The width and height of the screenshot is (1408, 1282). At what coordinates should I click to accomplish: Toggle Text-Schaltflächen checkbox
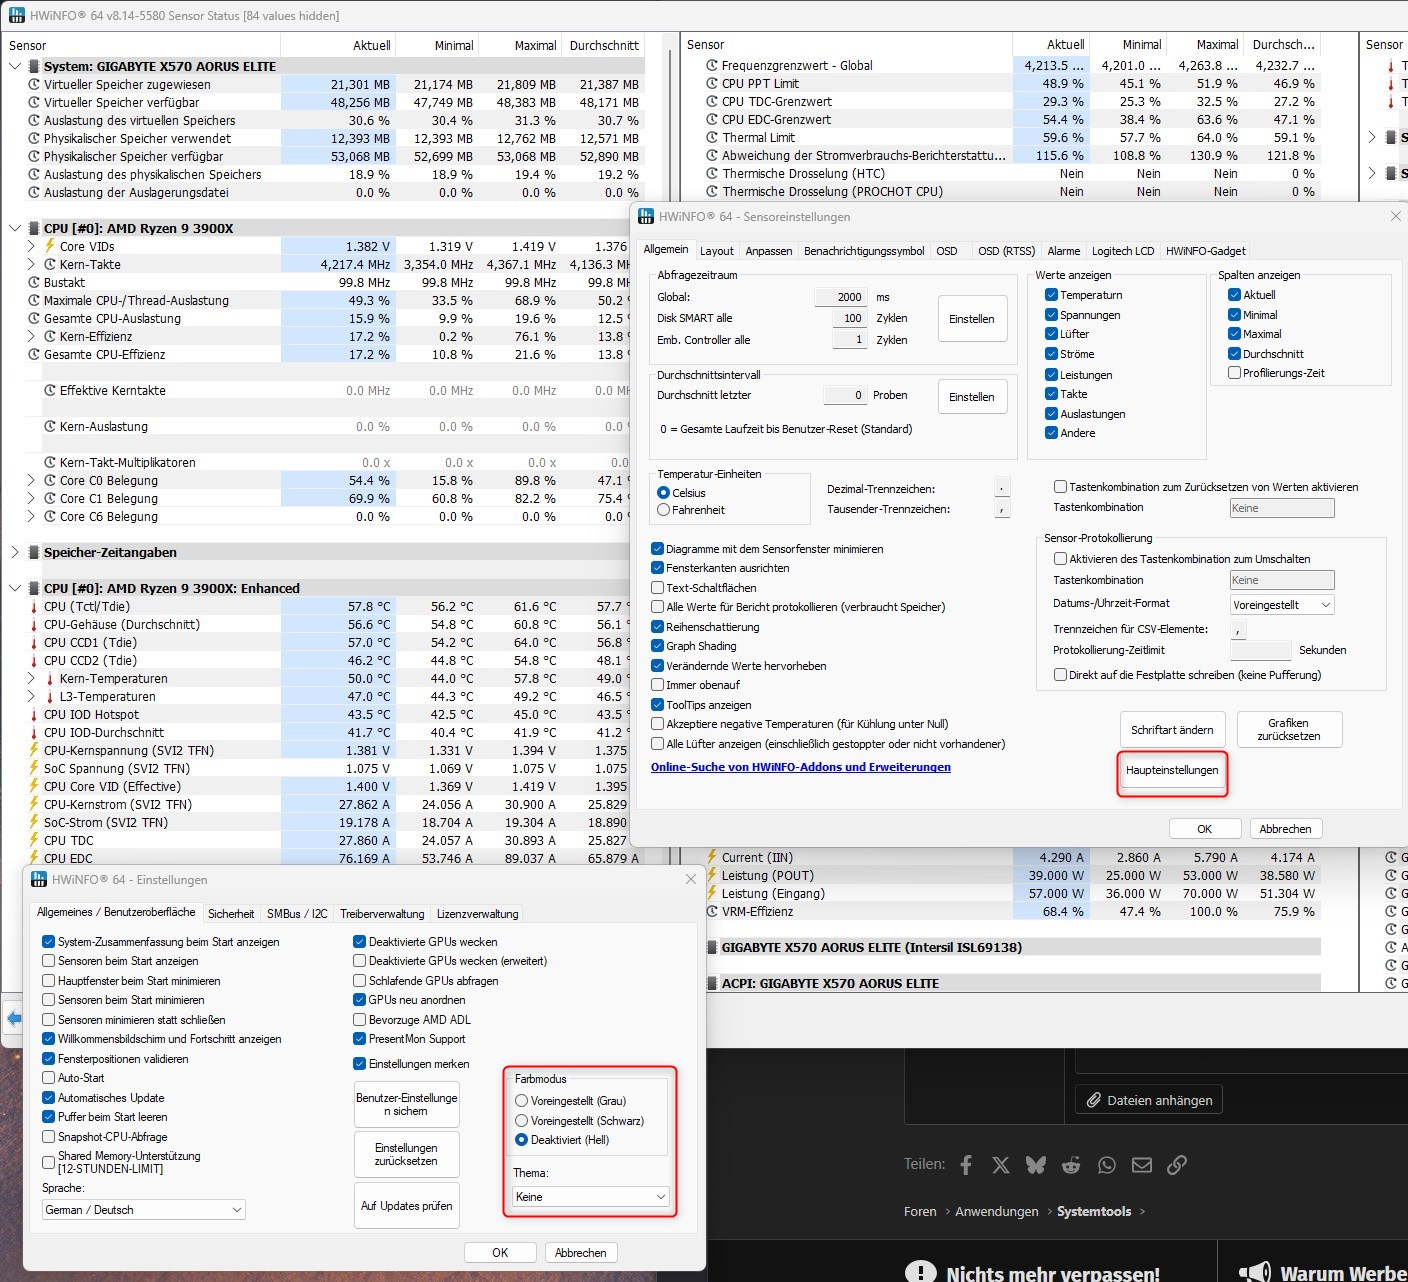(657, 588)
